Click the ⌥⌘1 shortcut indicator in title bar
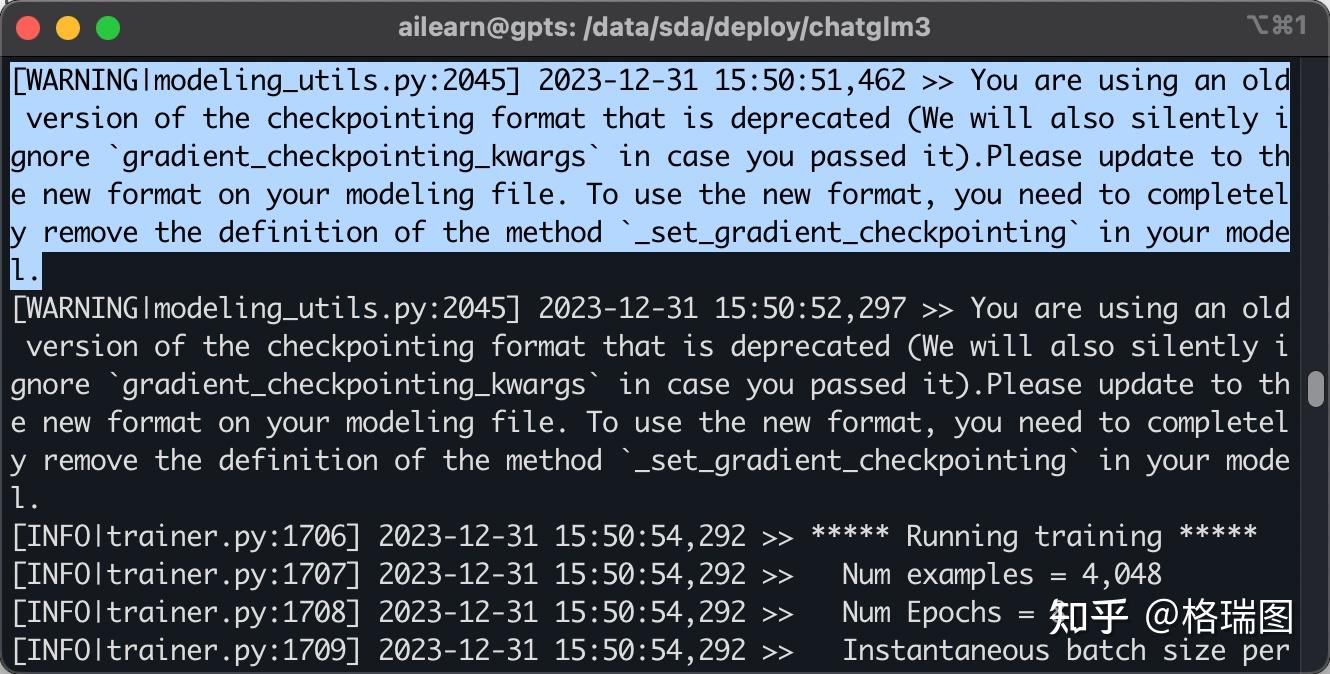The image size is (1330, 674). click(x=1276, y=26)
